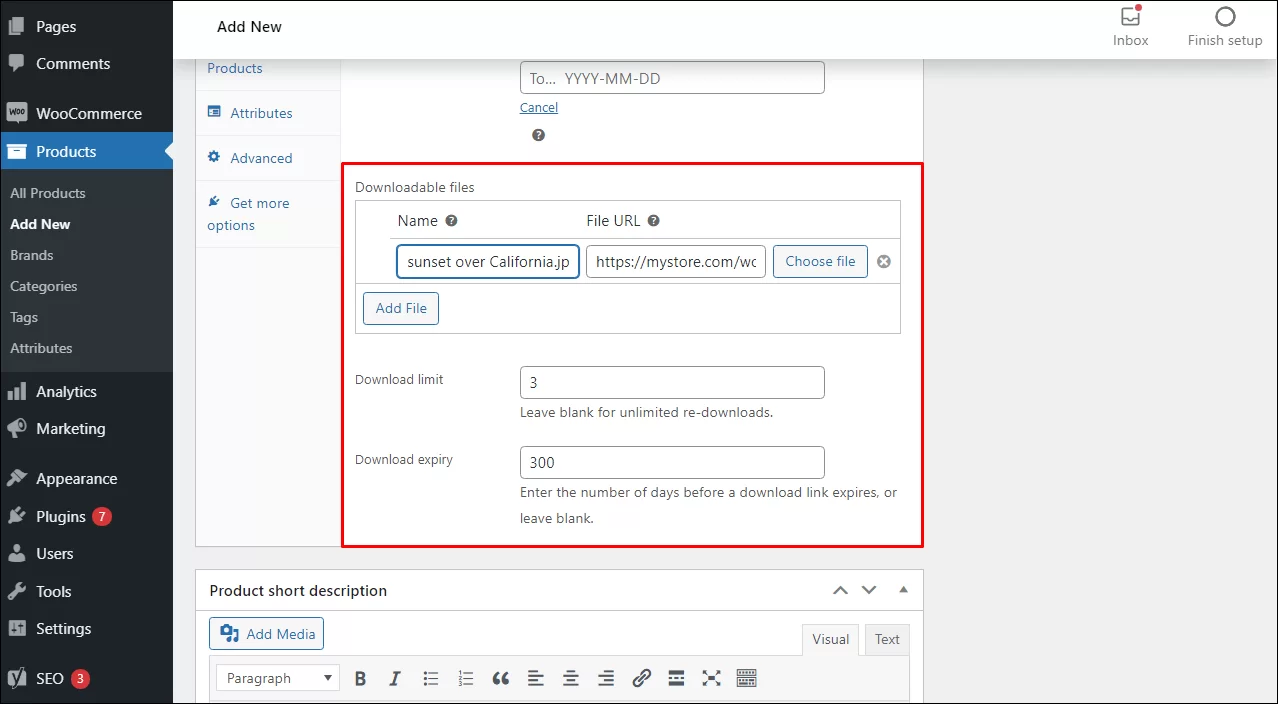Click inside the Download limit field
This screenshot has width=1278, height=704.
click(x=671, y=382)
